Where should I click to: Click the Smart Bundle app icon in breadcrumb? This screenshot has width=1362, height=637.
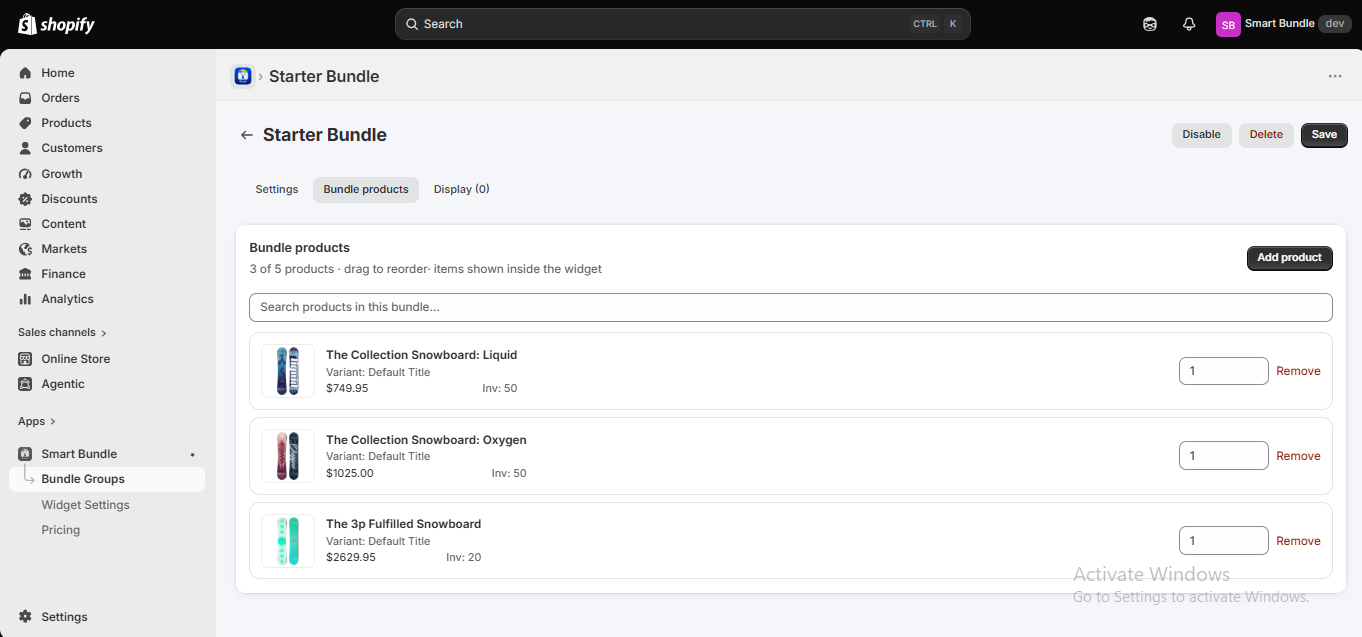coord(242,76)
